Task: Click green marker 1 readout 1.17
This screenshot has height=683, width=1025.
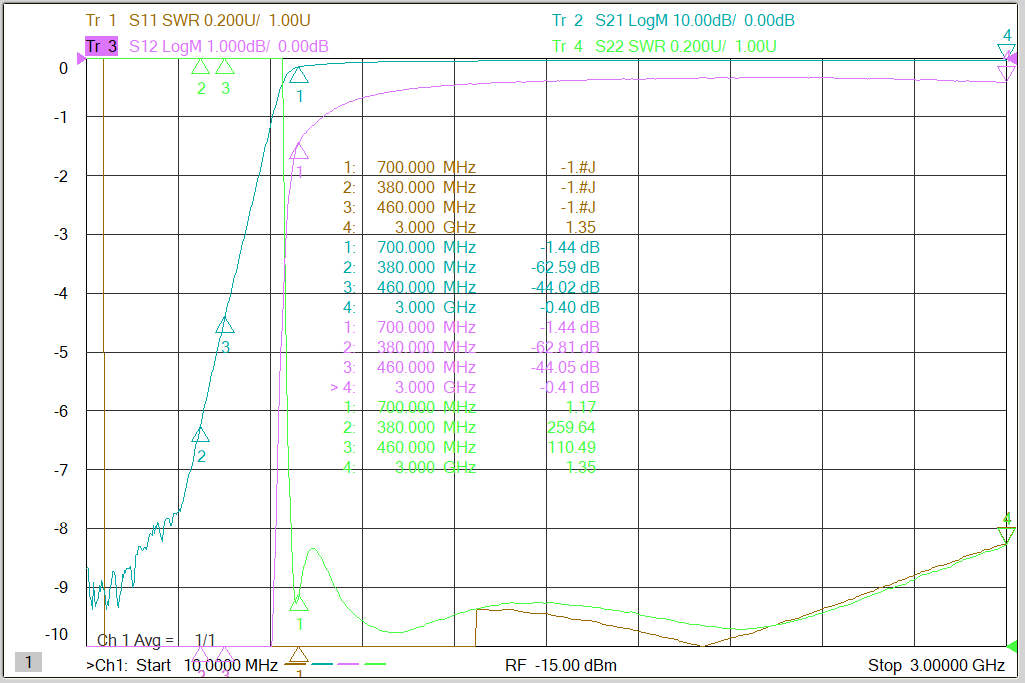Action: [x=581, y=407]
